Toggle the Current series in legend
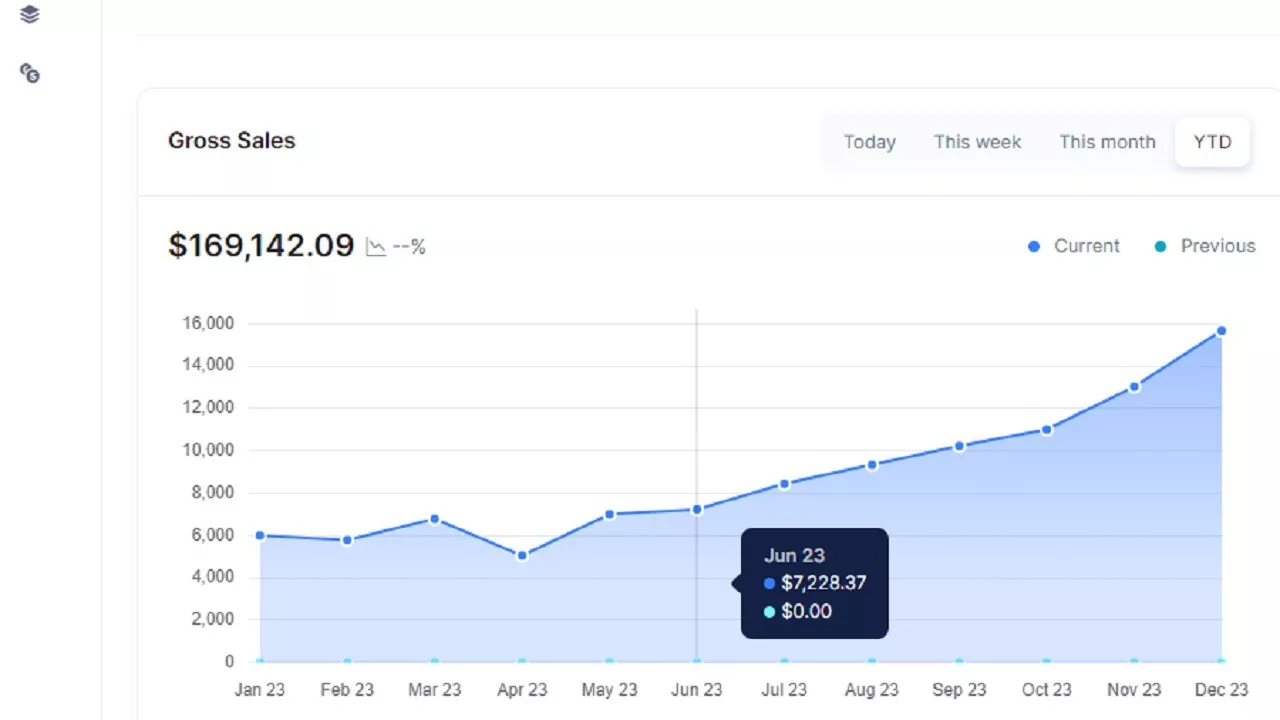The height and width of the screenshot is (720, 1280). click(x=1075, y=246)
